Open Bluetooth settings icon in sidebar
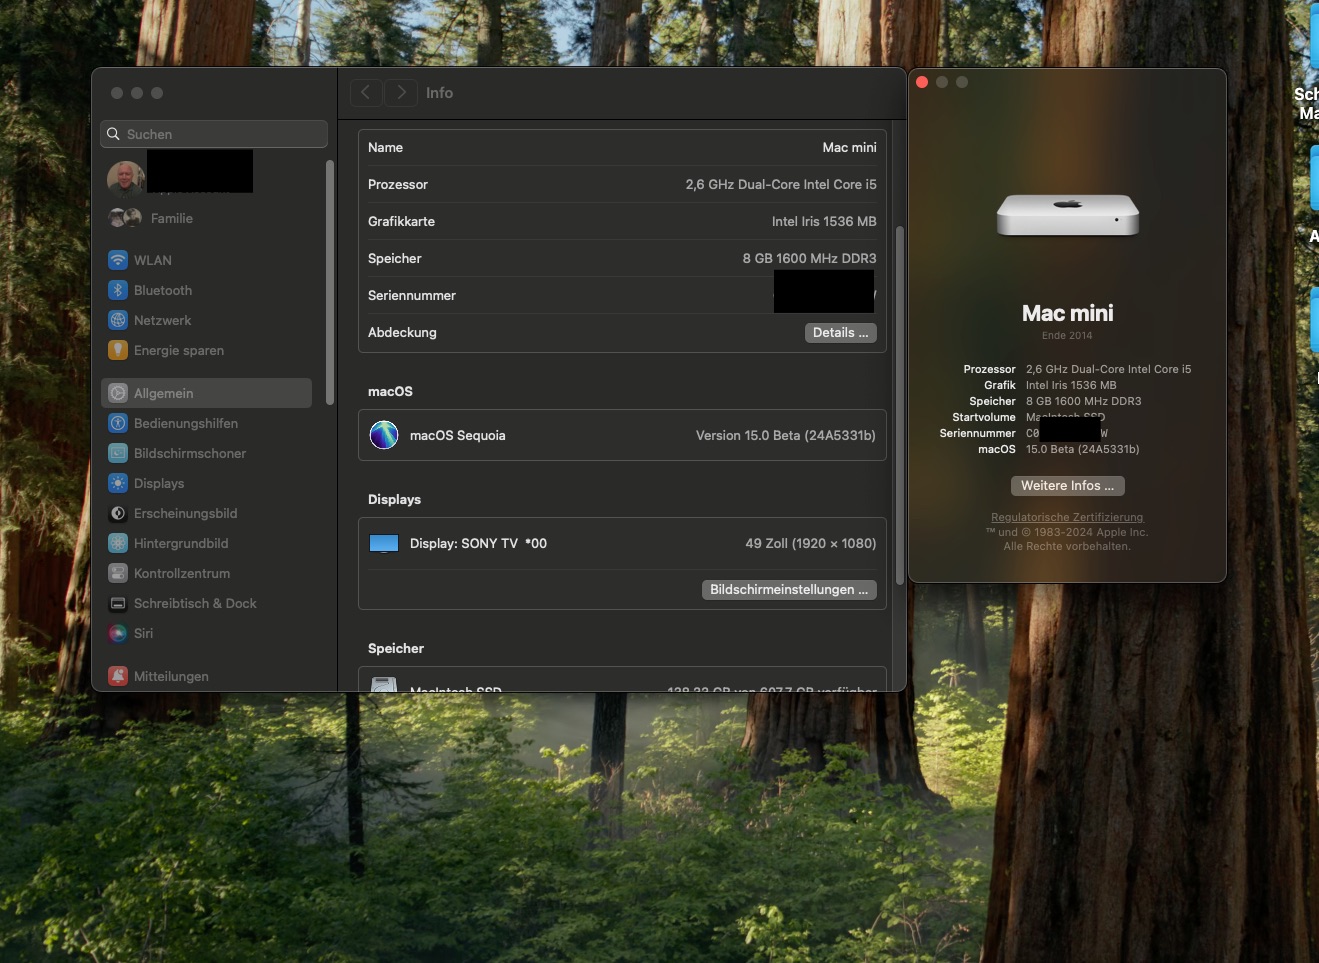The height and width of the screenshot is (963, 1319). click(x=118, y=290)
